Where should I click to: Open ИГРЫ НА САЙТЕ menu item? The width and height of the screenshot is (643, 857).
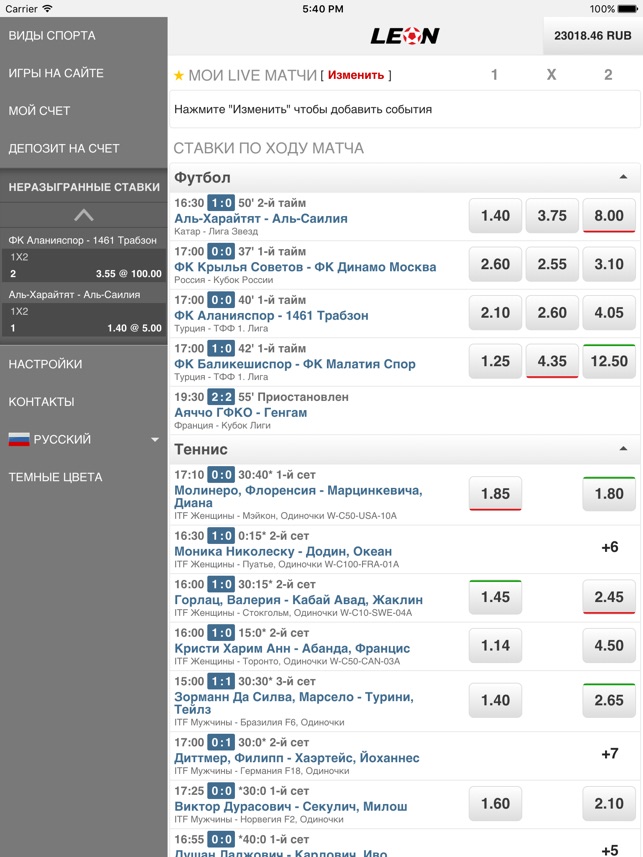pyautogui.click(x=56, y=73)
